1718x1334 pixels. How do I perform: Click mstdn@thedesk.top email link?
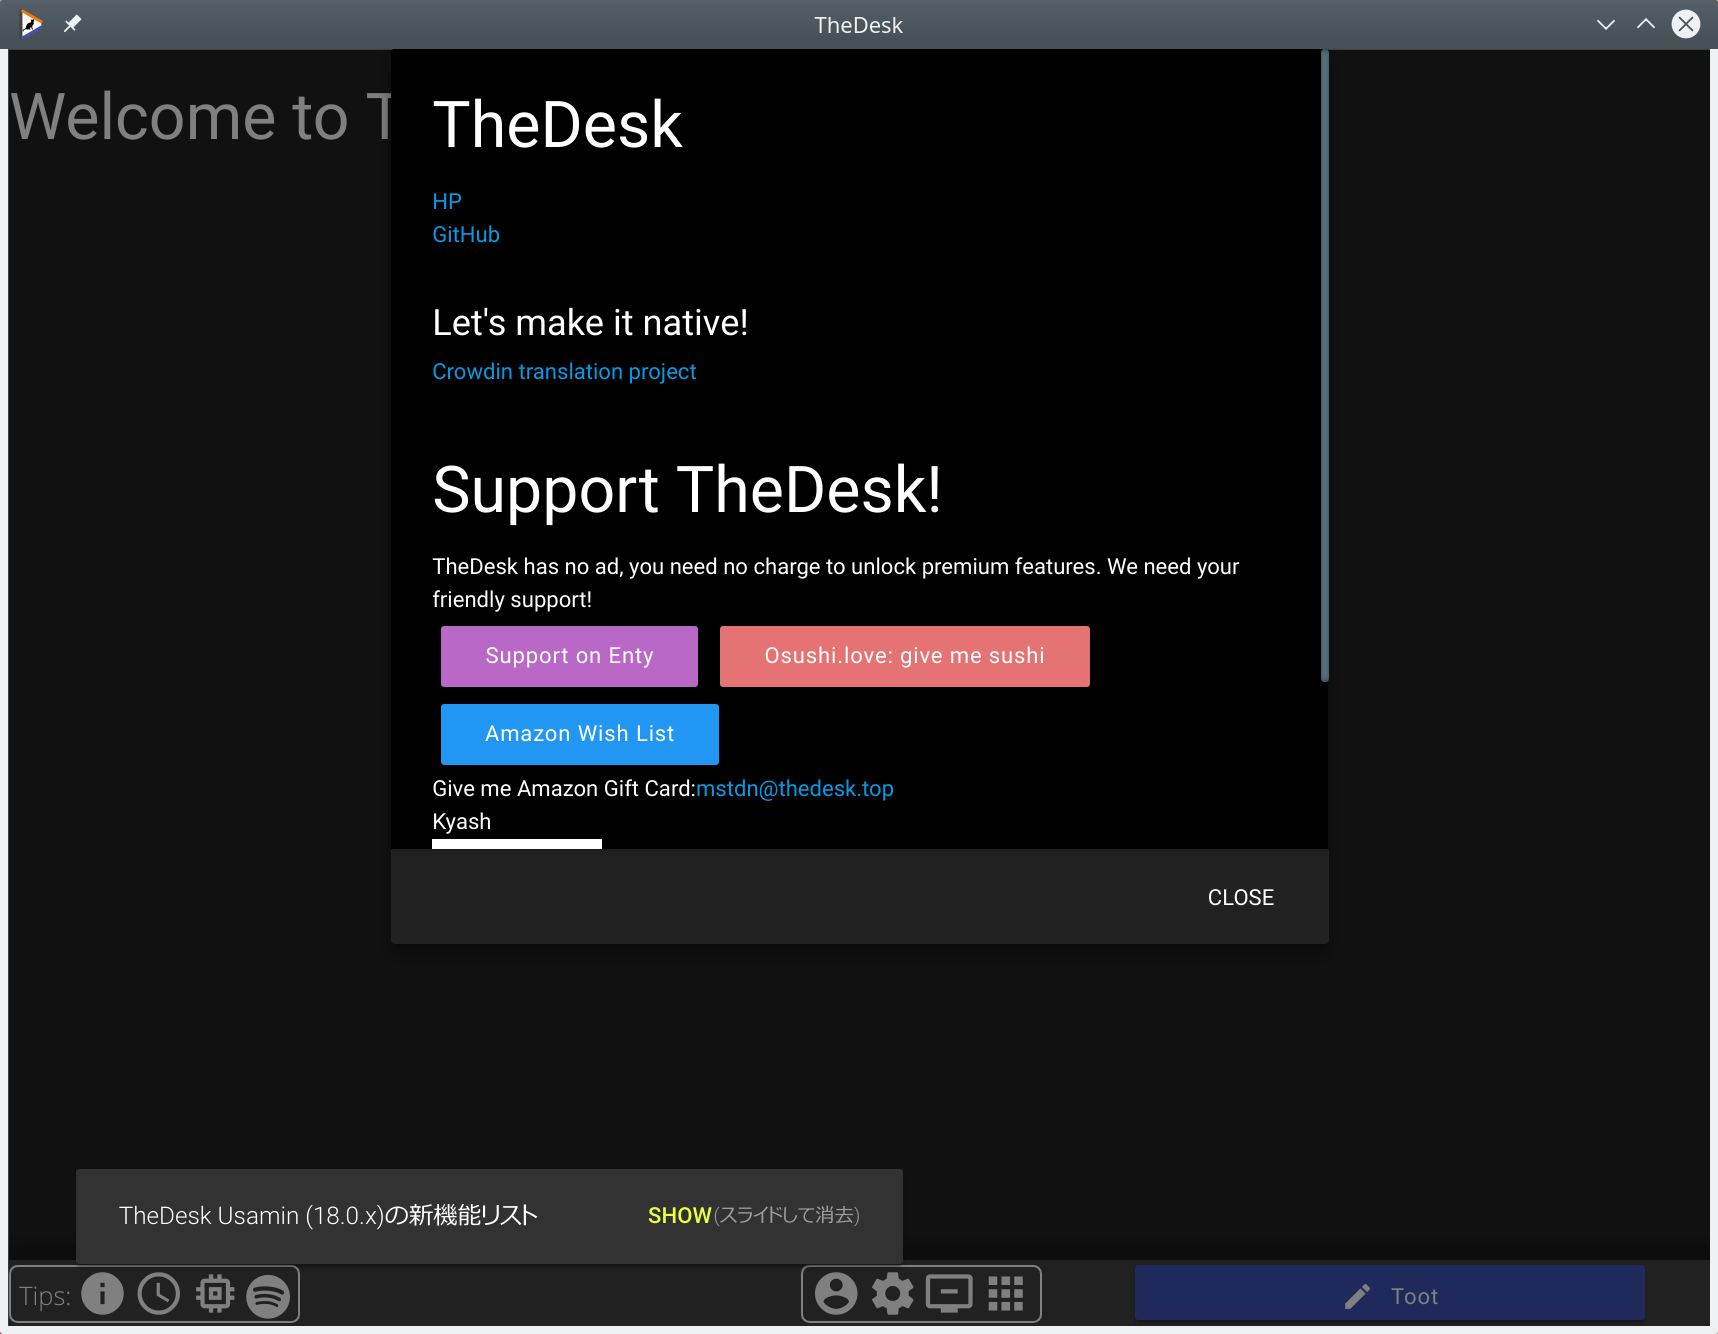click(x=795, y=789)
